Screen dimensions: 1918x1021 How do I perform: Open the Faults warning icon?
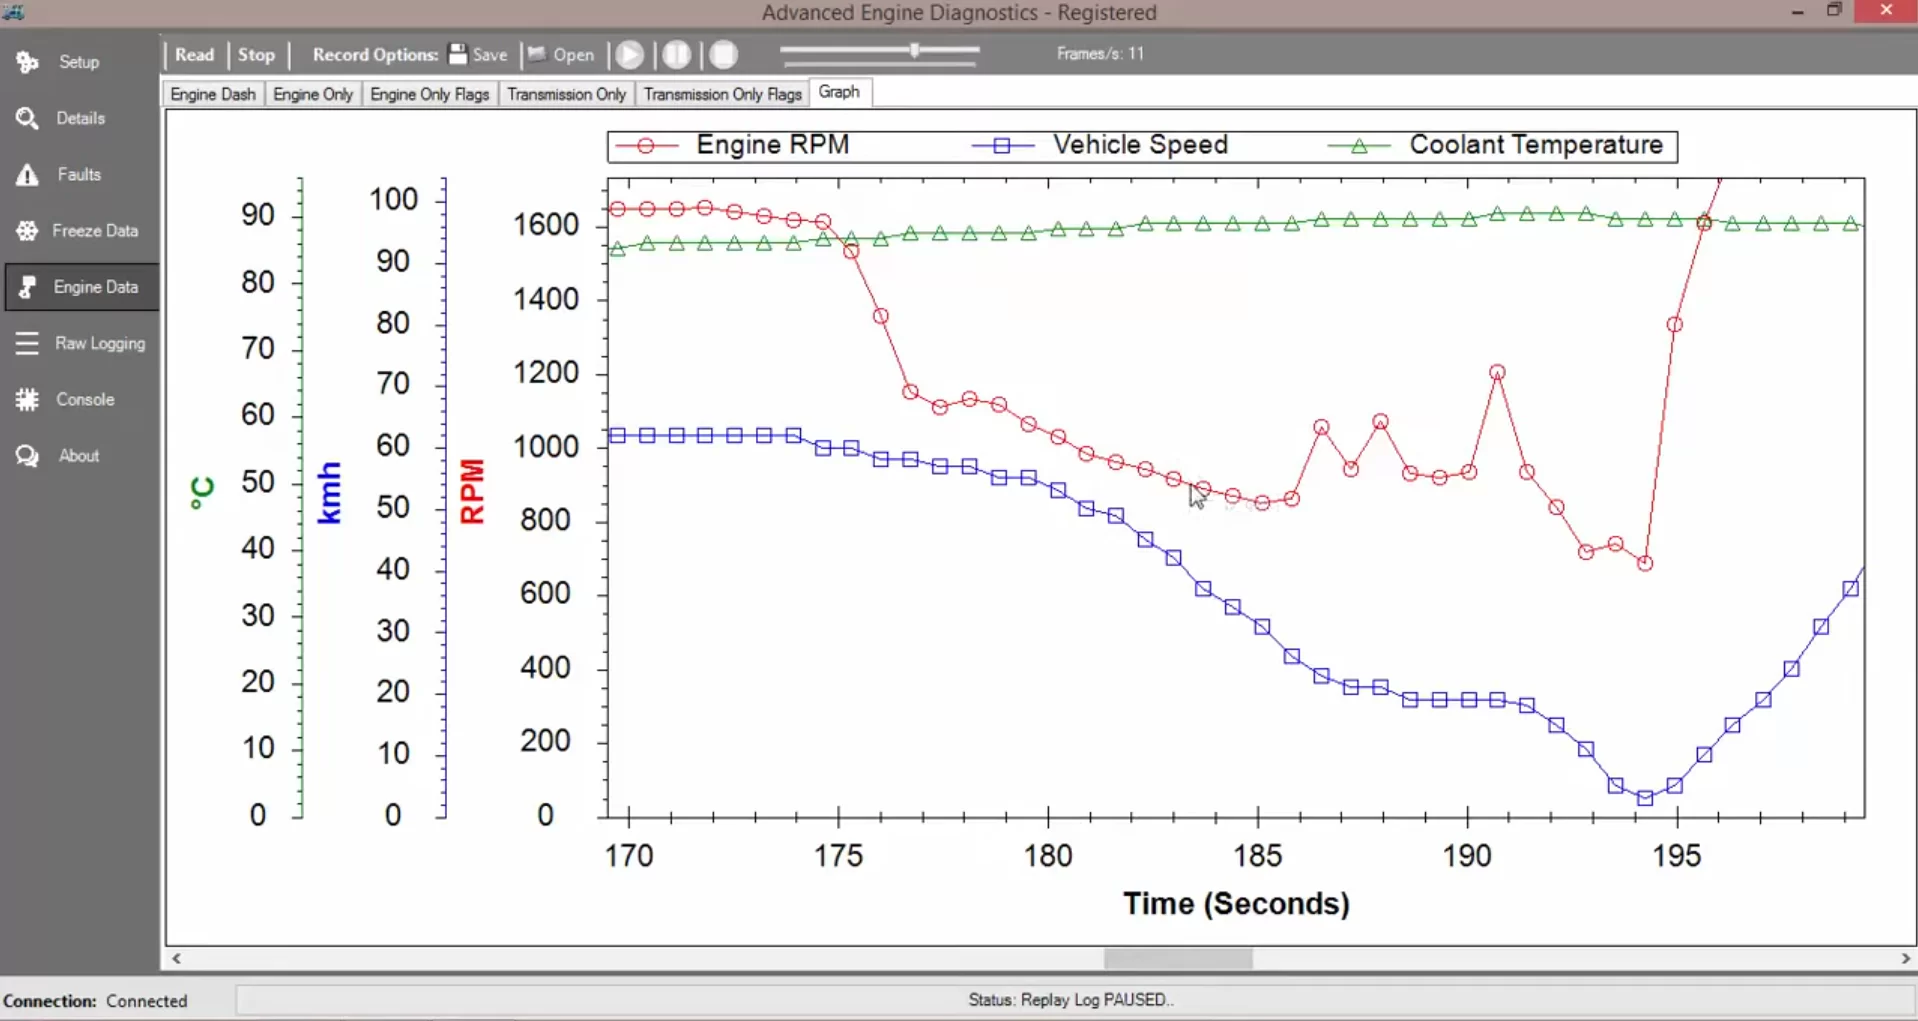(x=27, y=175)
